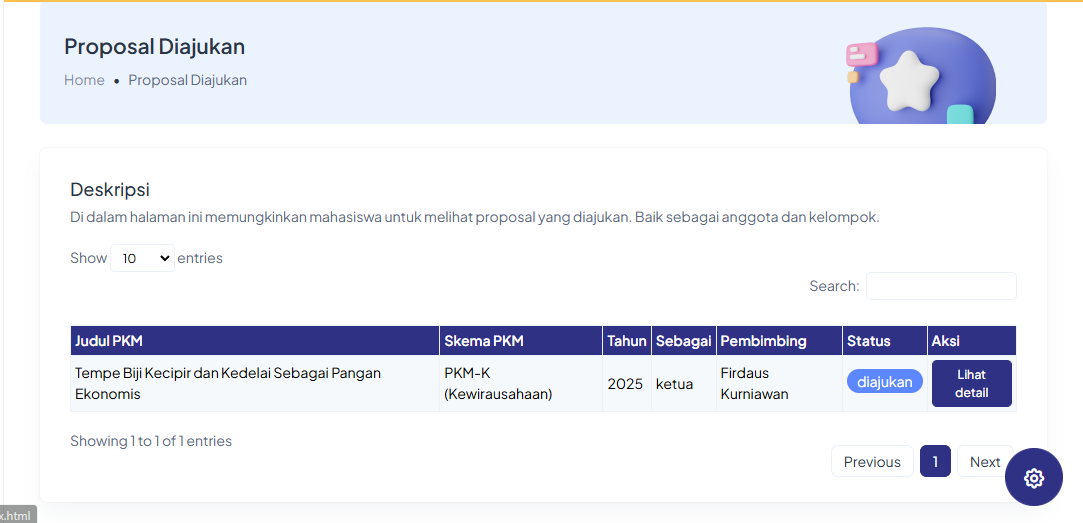This screenshot has width=1083, height=523.
Task: Sort by the Tahun column header
Action: click(626, 341)
